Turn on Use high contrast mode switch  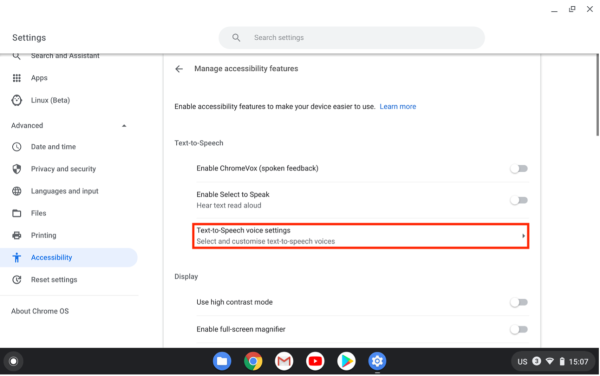click(519, 303)
